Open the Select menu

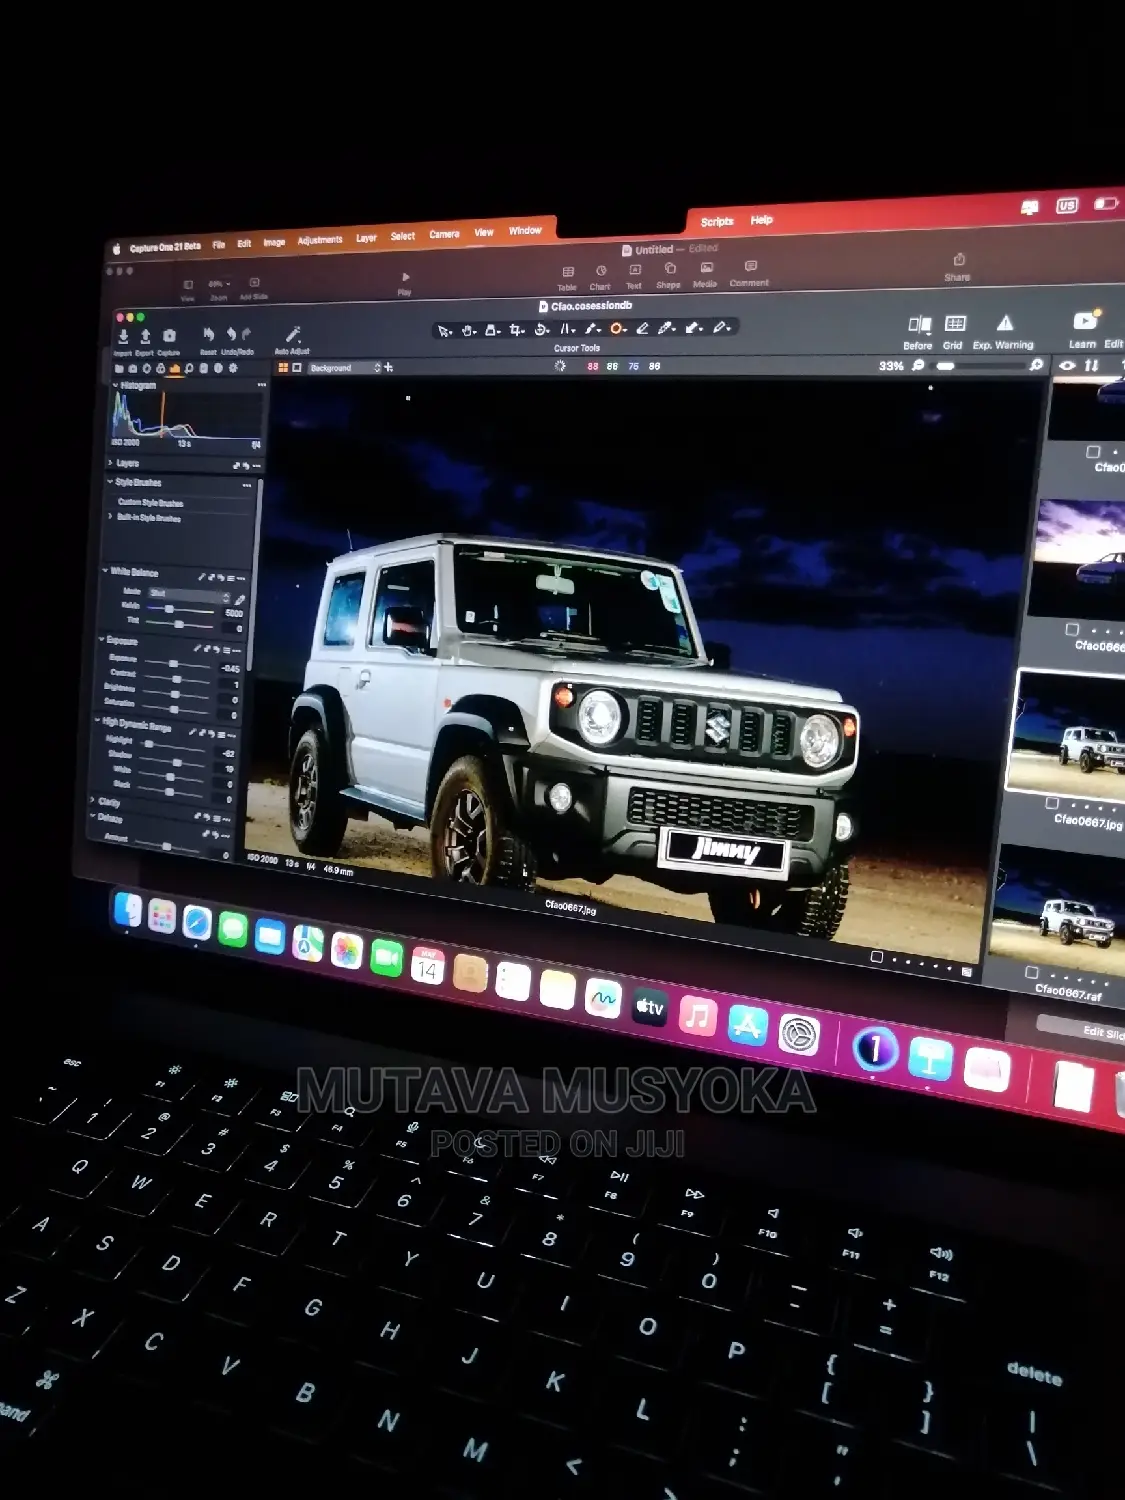pos(403,236)
